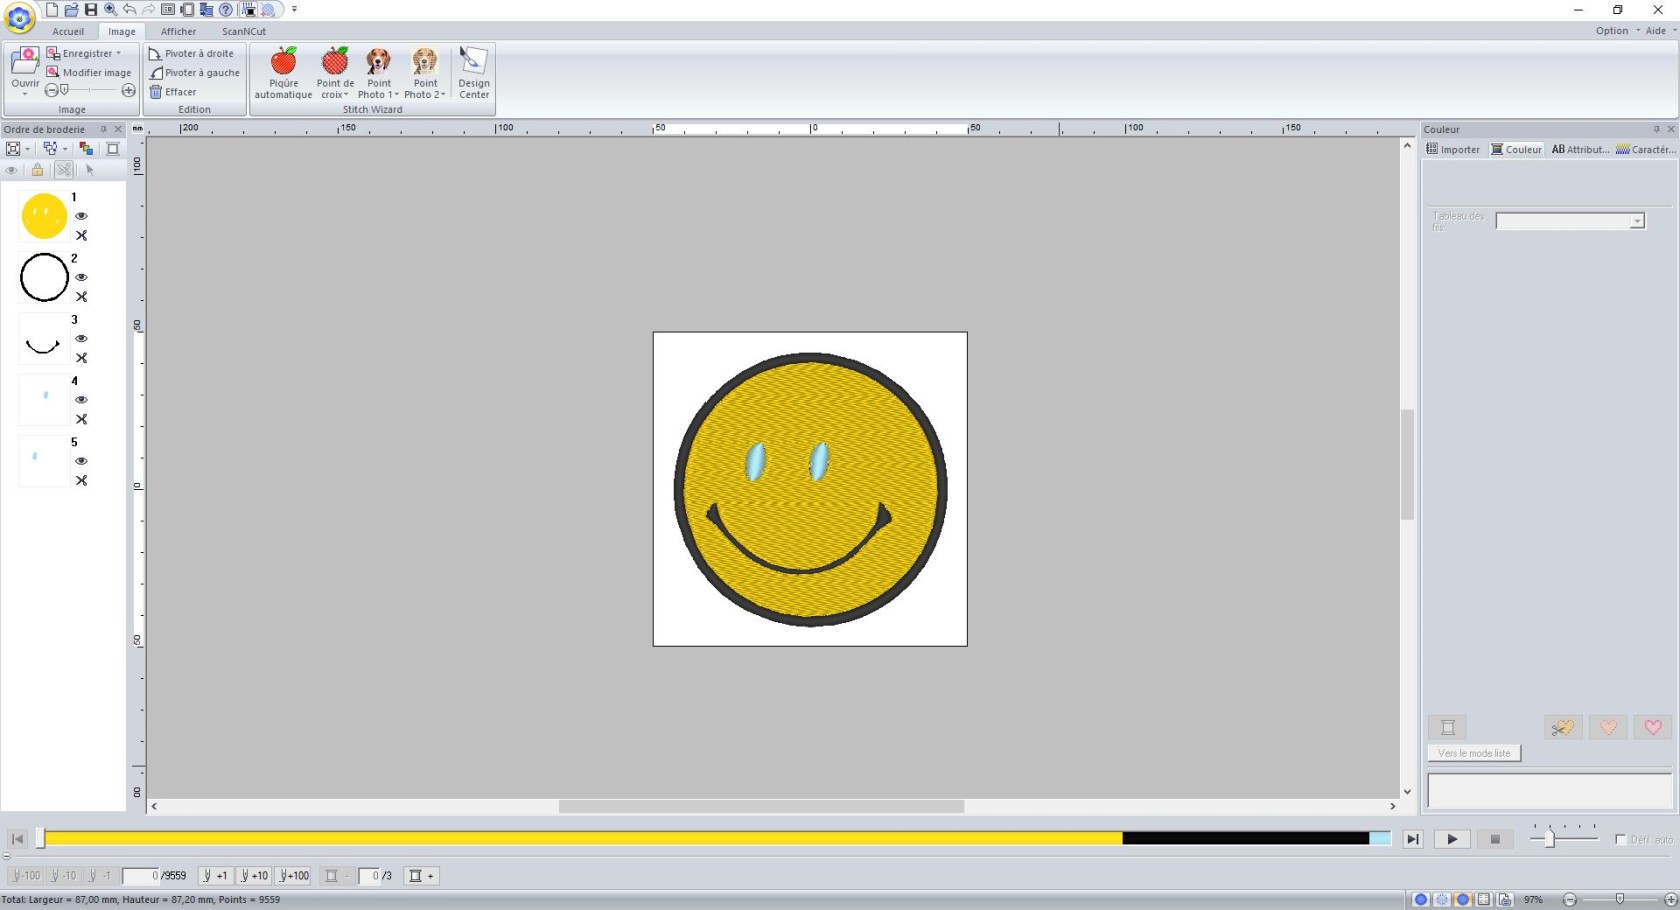
Task: Click the magnifier zoom icon in quick toolbar
Action: [110, 10]
